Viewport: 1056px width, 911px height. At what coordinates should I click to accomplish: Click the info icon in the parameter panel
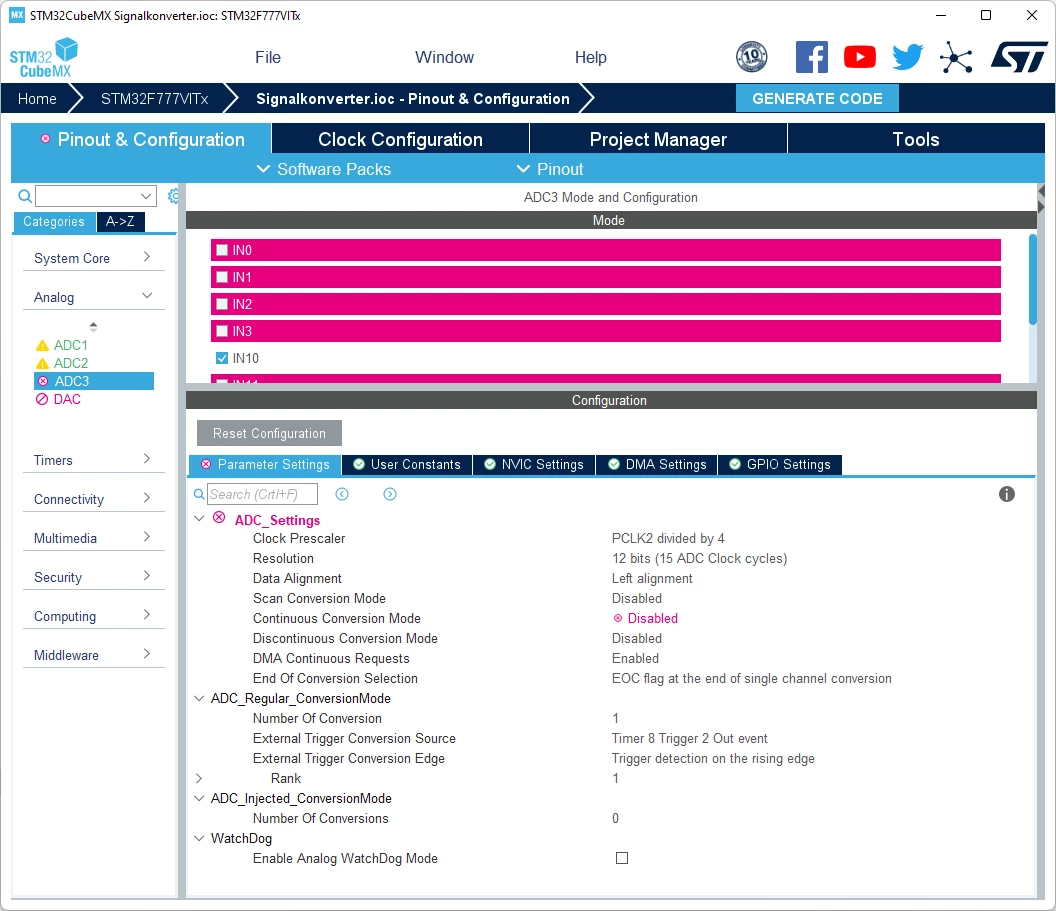pyautogui.click(x=1006, y=494)
